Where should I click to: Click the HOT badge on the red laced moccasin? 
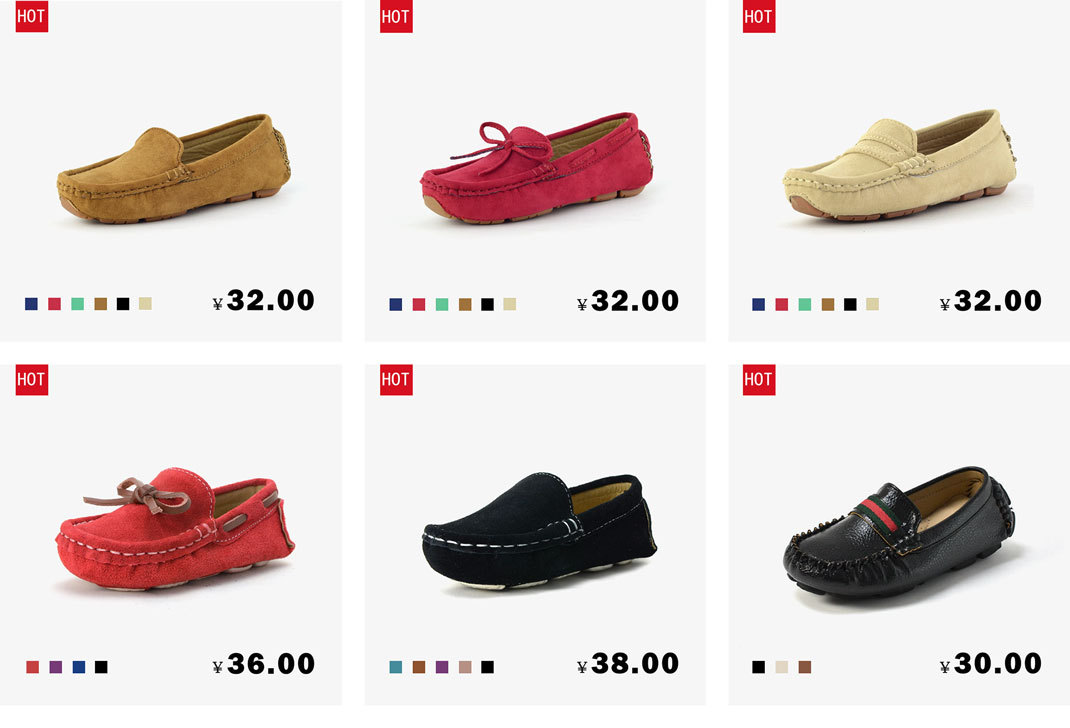point(31,379)
